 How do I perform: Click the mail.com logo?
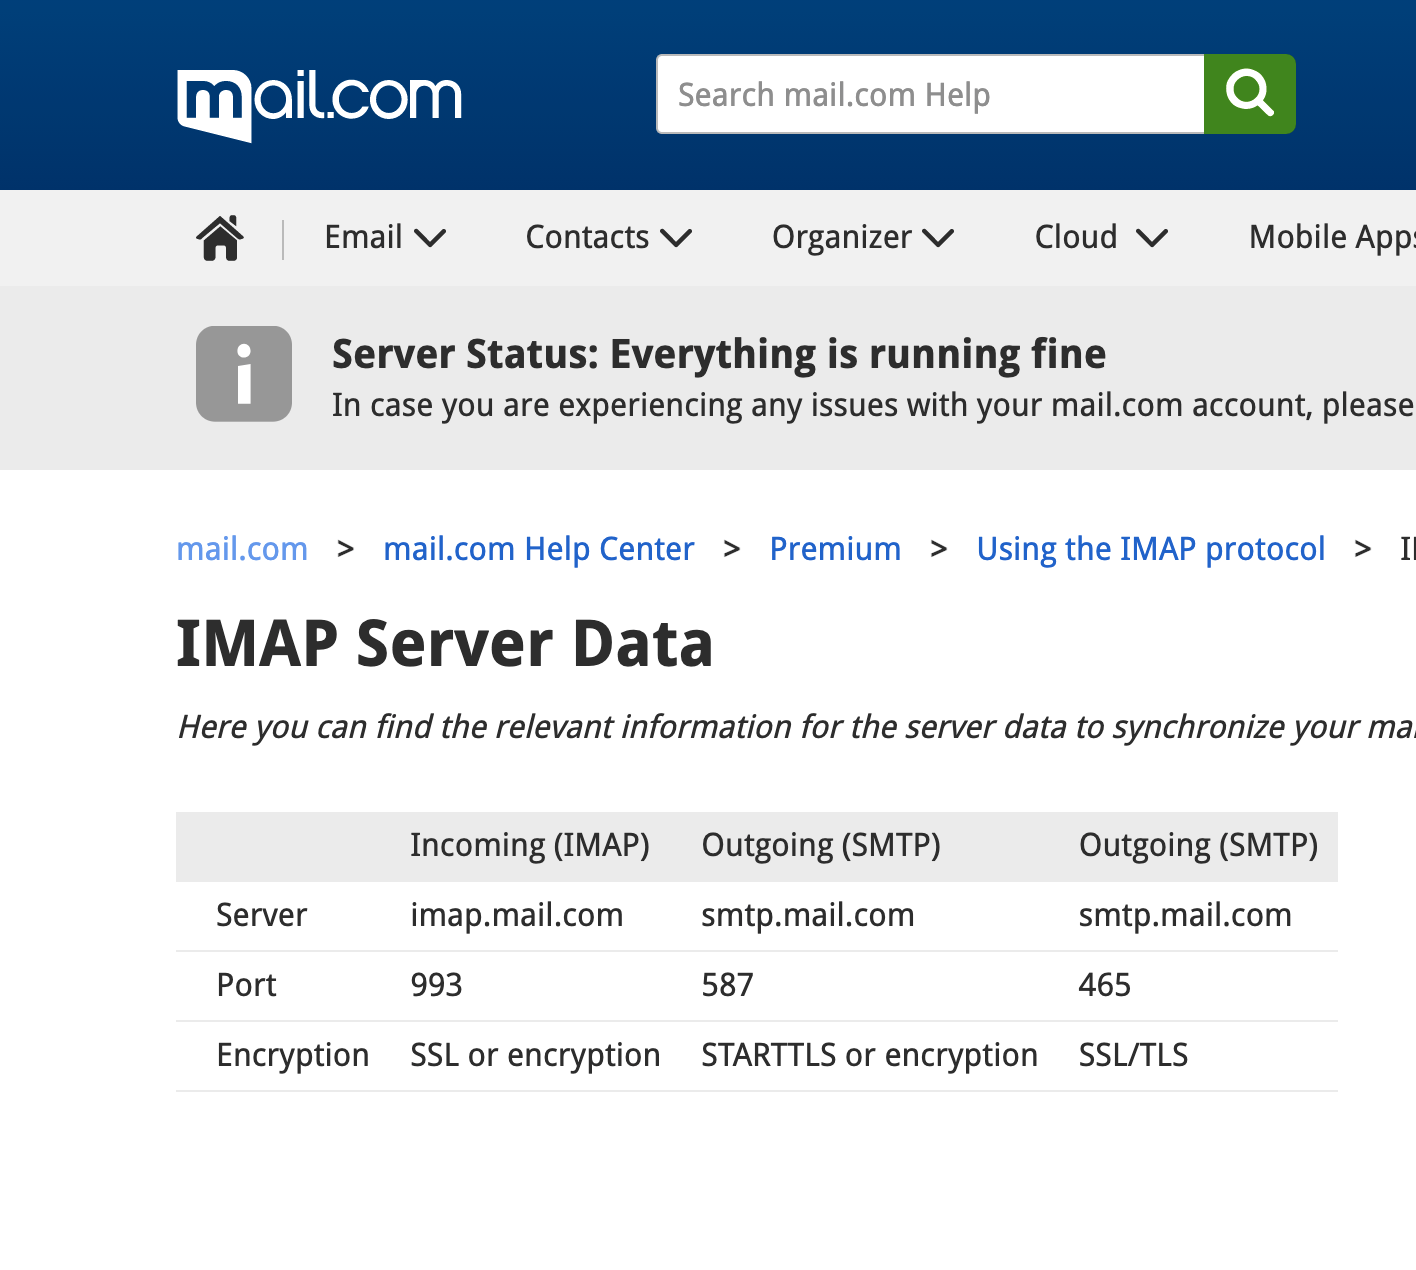pos(319,105)
